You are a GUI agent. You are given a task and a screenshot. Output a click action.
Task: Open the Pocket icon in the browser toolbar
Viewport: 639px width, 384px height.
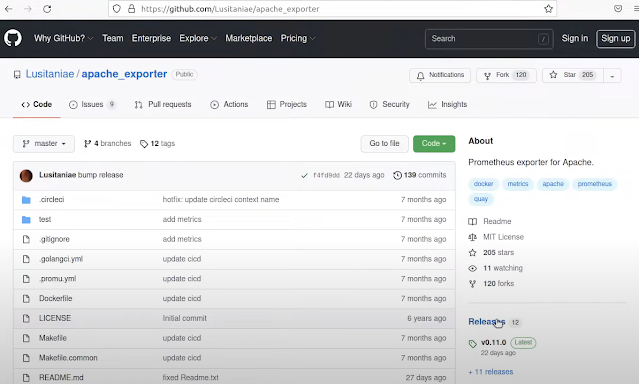point(618,9)
